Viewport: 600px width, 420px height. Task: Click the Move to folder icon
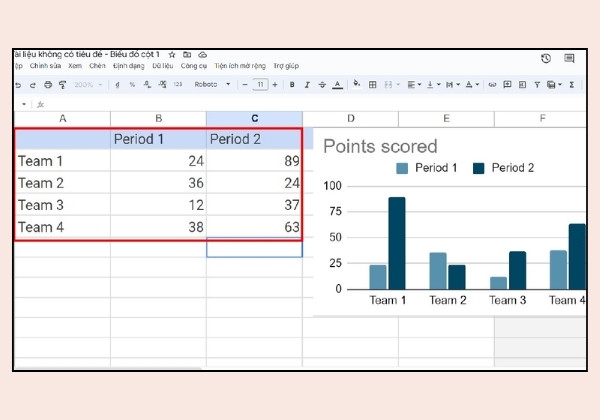click(x=187, y=55)
